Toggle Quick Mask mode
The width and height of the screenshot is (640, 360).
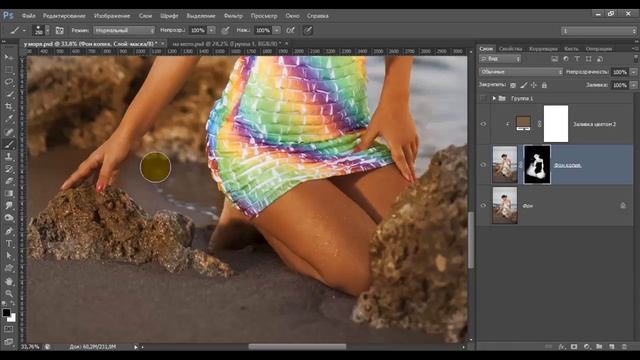[x=9, y=329]
